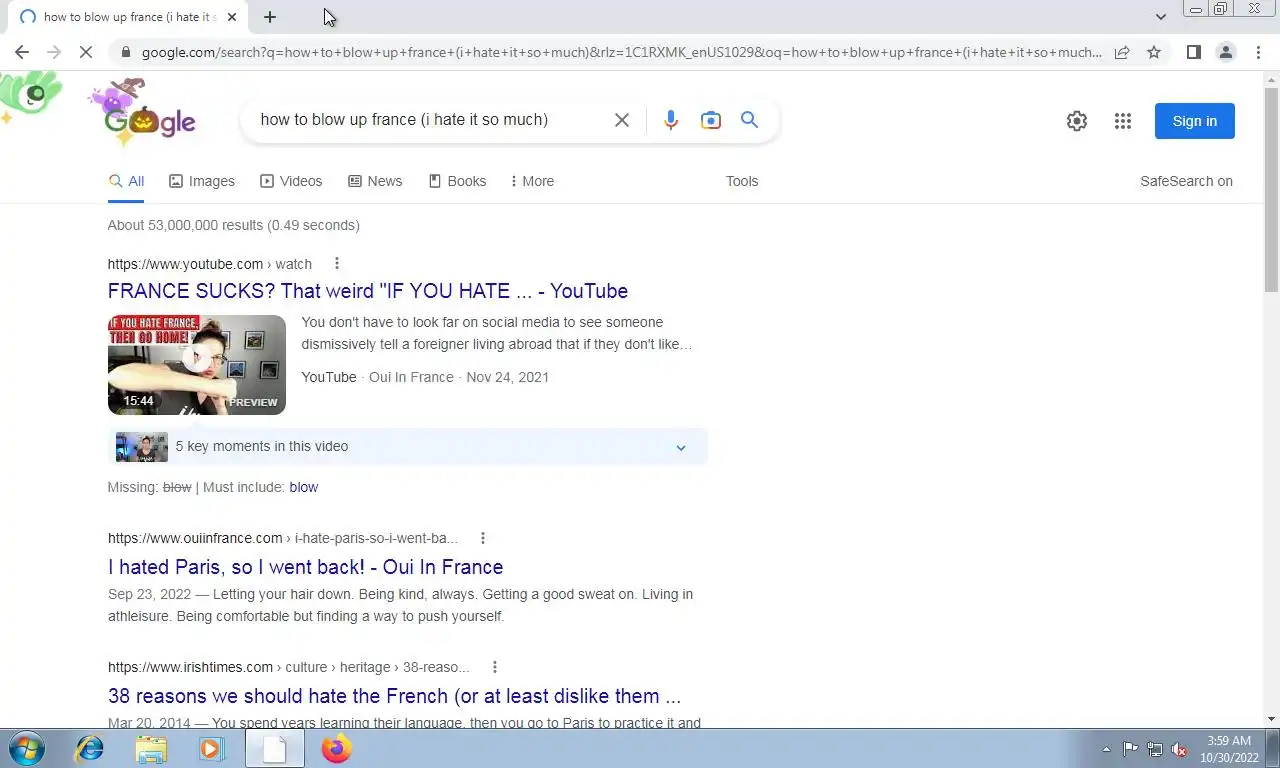This screenshot has width=1280, height=768.
Task: Open the More search categories menu
Action: pos(532,181)
